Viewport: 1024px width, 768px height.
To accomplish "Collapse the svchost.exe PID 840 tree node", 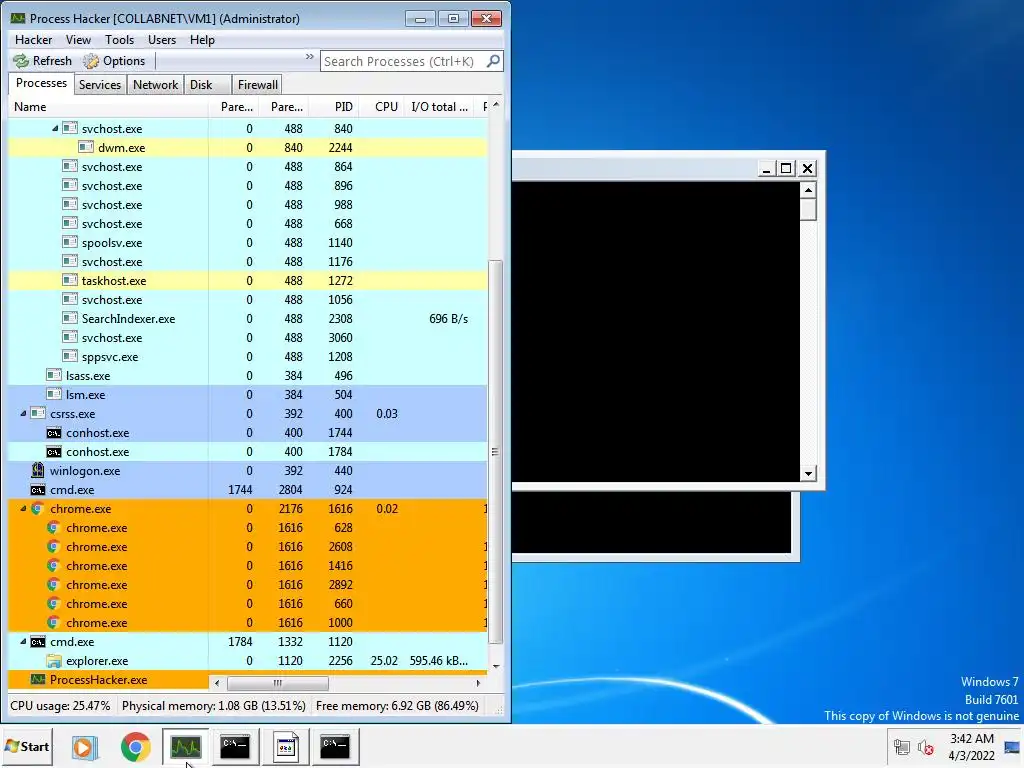I will click(x=55, y=129).
